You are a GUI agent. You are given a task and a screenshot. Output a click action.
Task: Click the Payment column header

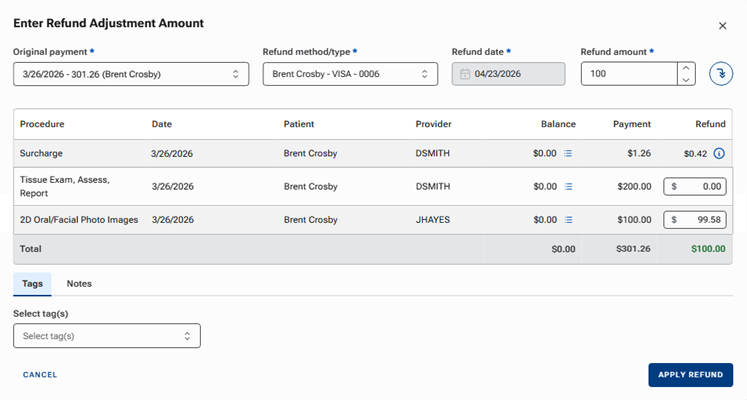tap(632, 124)
